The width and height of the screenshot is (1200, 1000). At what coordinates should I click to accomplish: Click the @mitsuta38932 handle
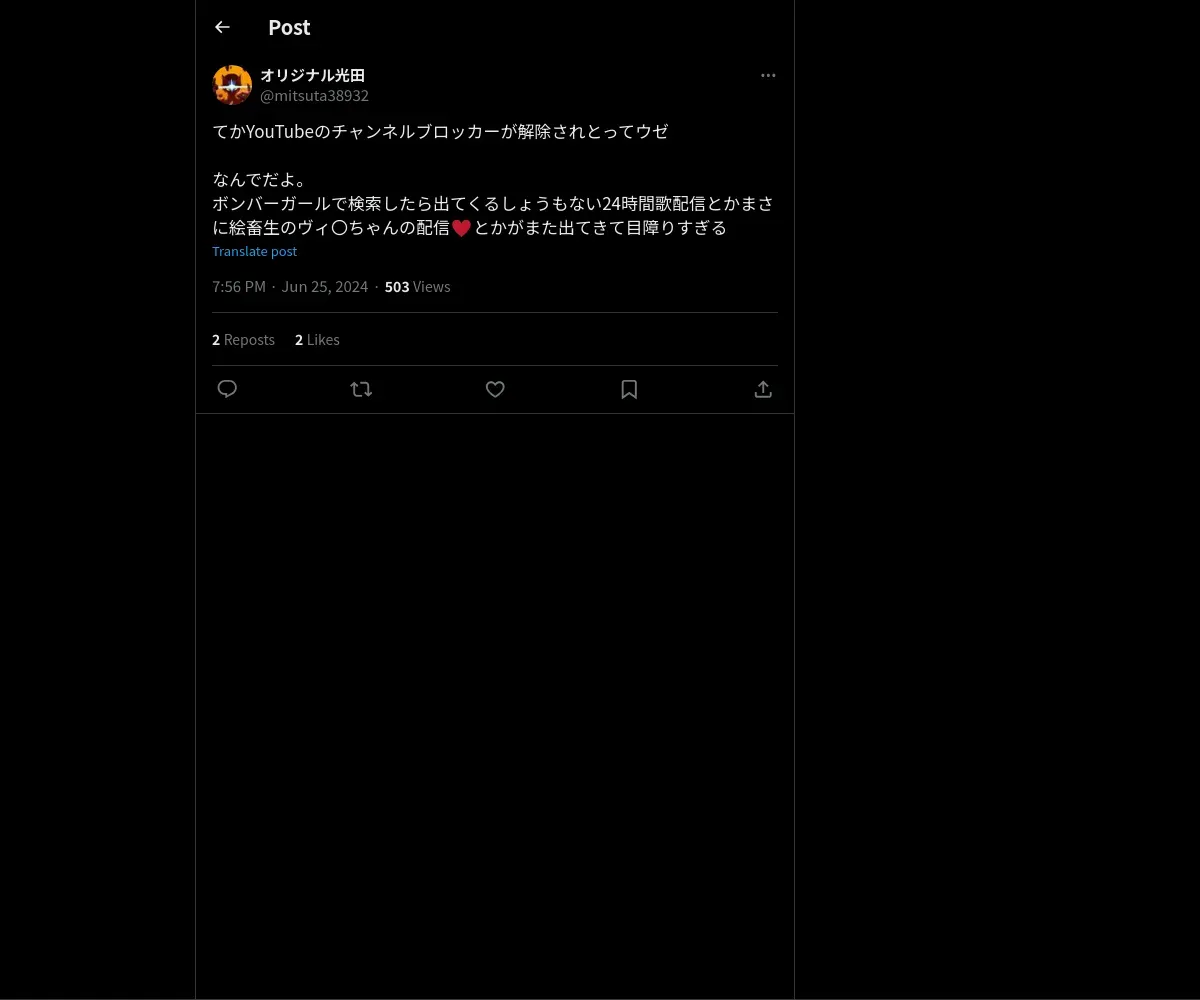(314, 96)
